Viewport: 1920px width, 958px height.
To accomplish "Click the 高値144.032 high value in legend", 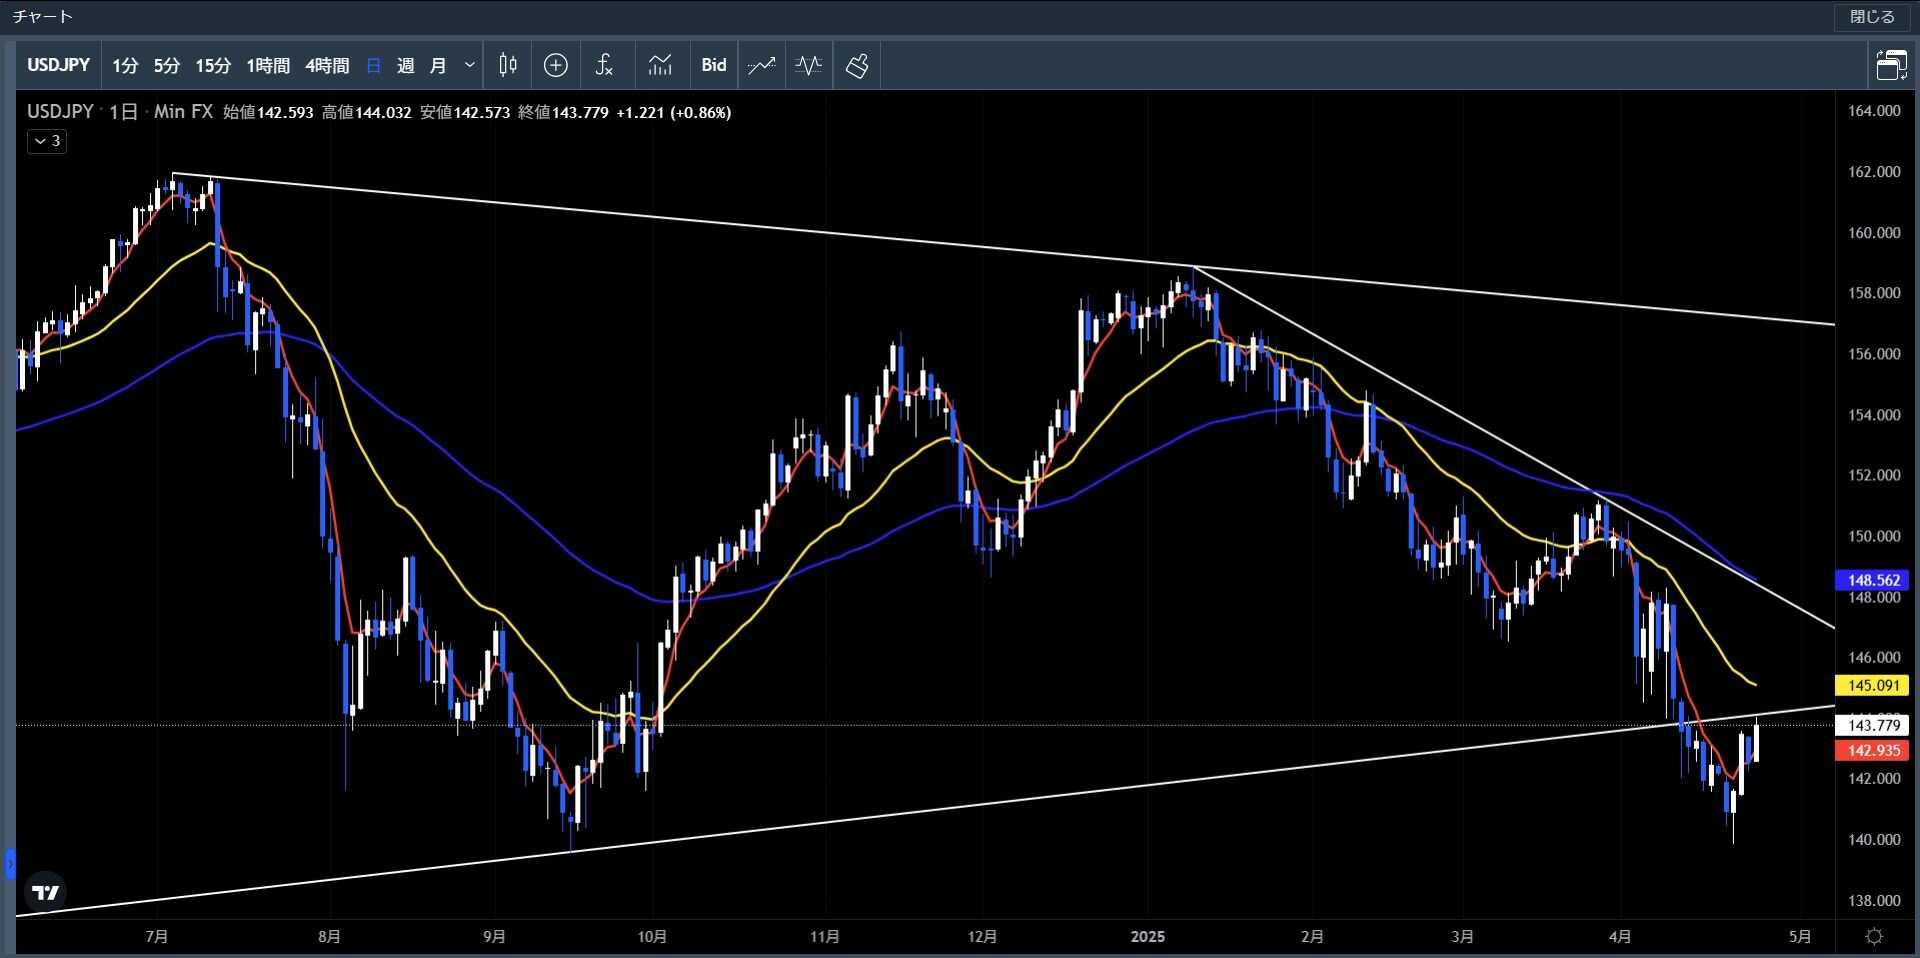I will [366, 112].
